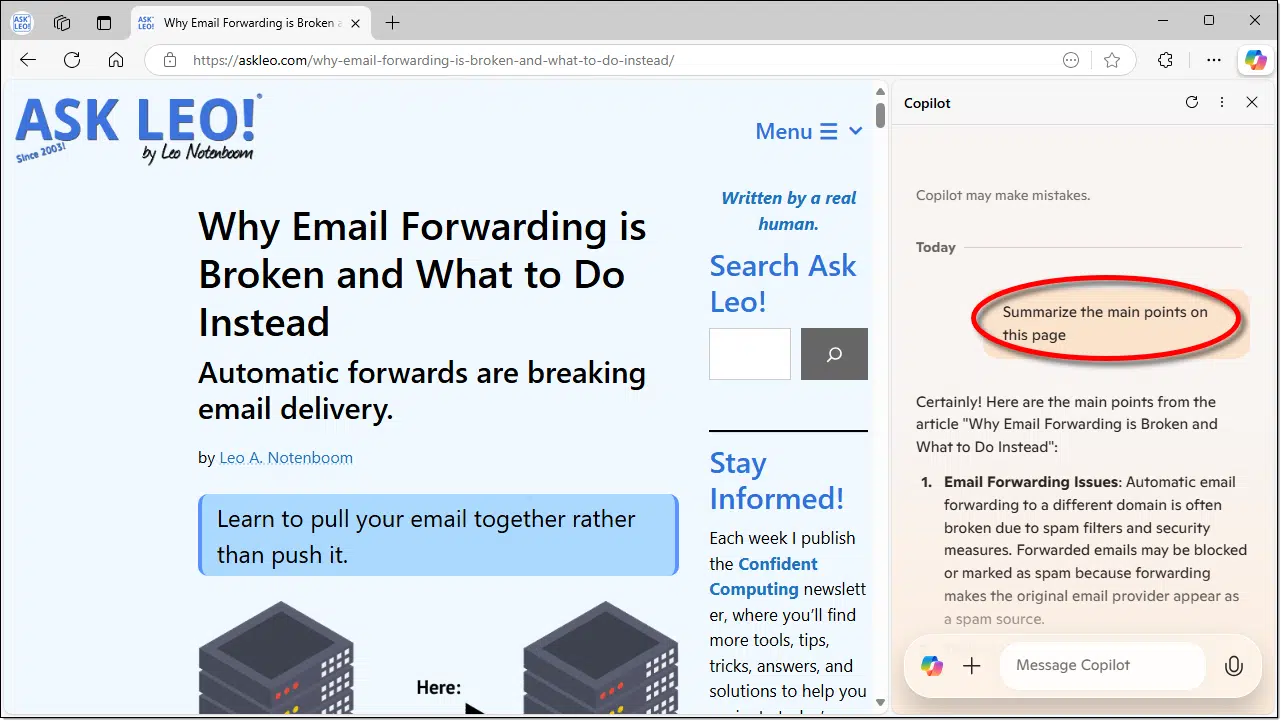Click the Ask Leo search text box

point(750,354)
